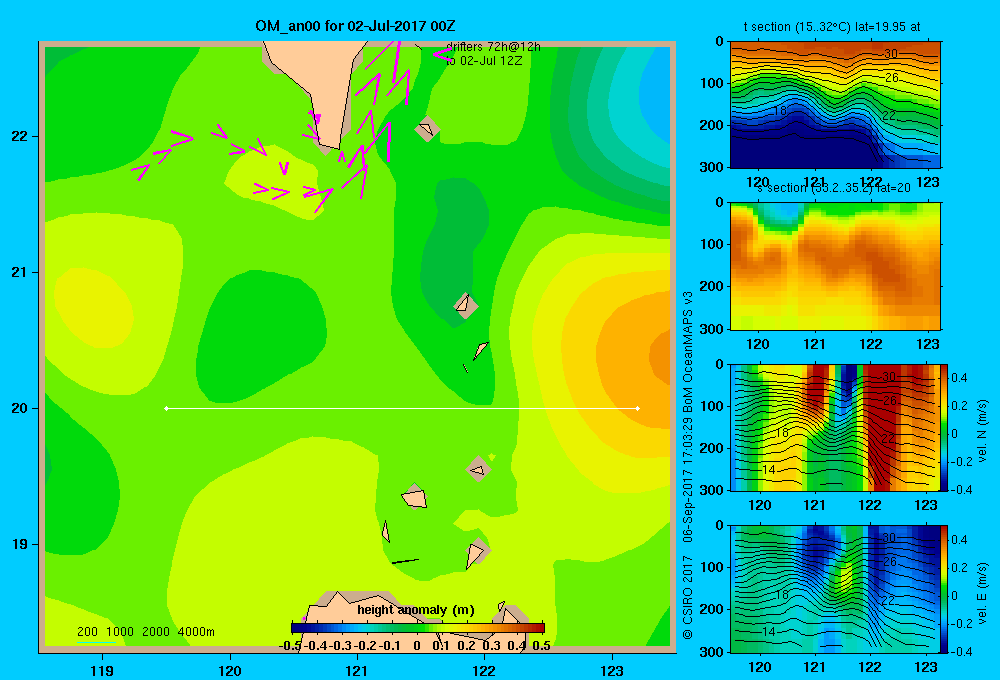Open the eastward velocity section plot

point(835,589)
